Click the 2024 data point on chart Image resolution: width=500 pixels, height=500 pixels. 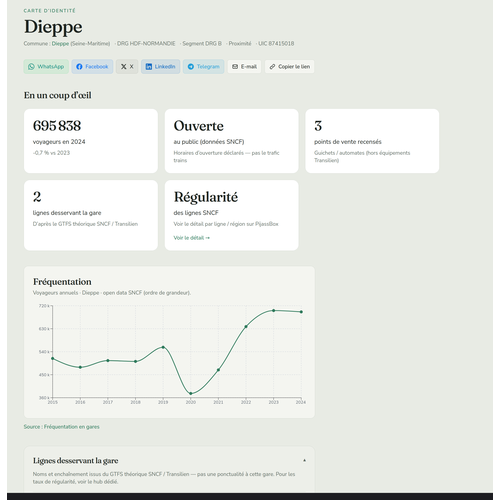point(301,312)
